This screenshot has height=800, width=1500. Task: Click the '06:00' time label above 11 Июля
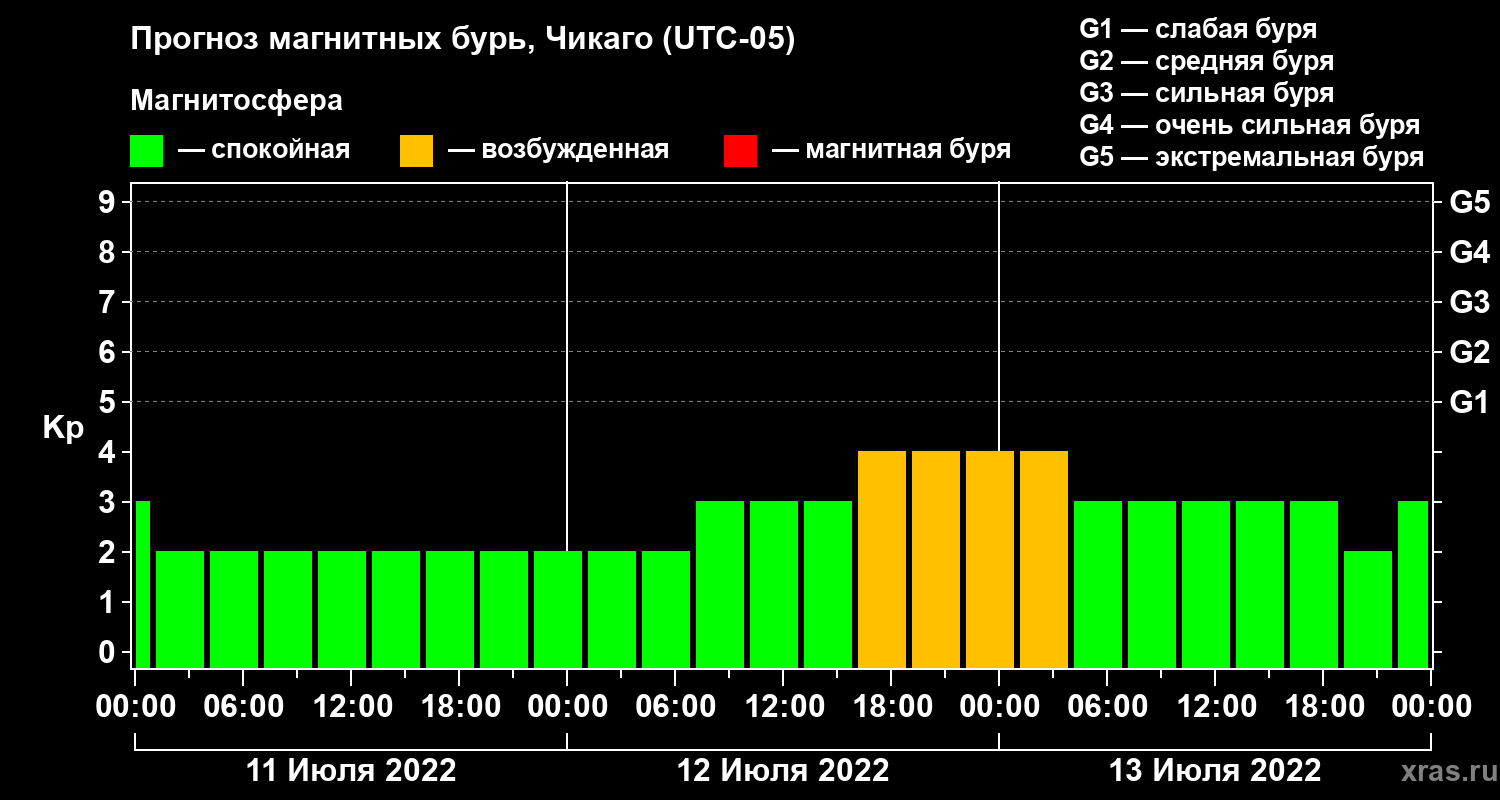click(x=243, y=706)
